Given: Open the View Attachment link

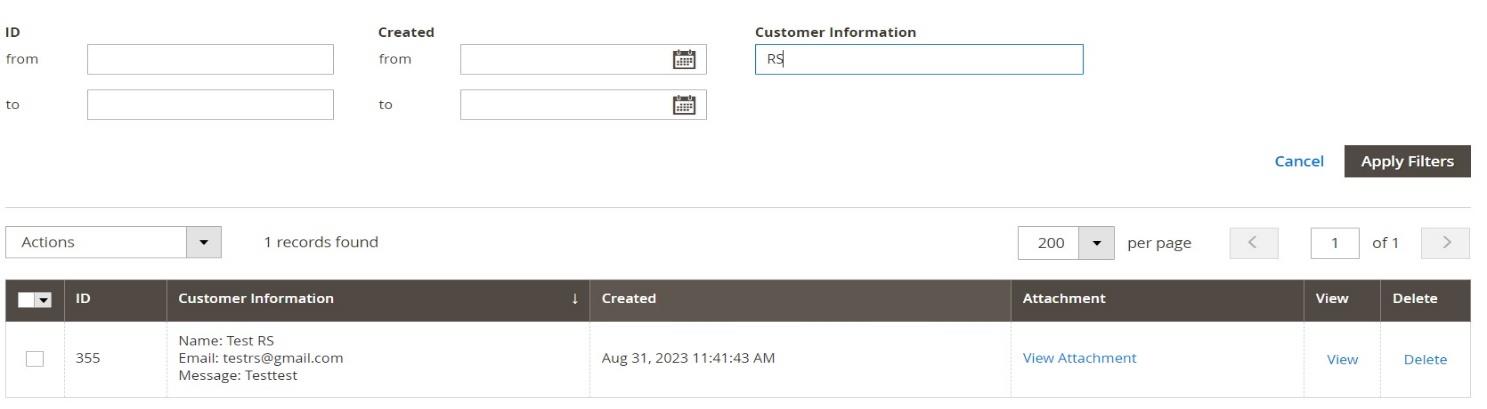Looking at the screenshot, I should point(1079,358).
